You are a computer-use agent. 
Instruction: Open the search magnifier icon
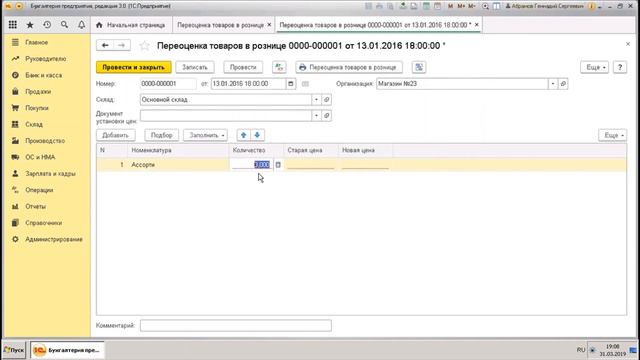pos(64,25)
